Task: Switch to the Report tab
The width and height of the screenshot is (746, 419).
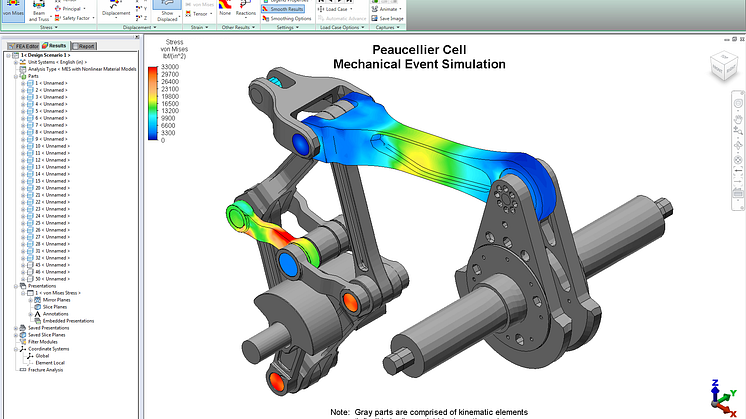Action: [84, 46]
